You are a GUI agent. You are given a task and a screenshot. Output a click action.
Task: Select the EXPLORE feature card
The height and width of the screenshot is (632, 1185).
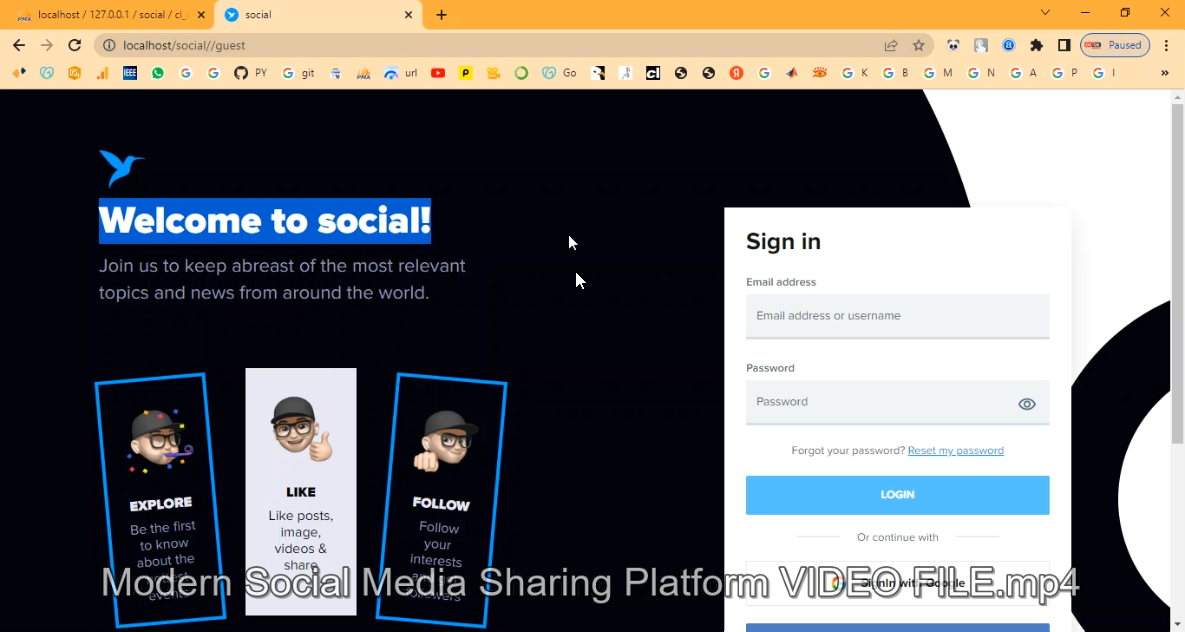pyautogui.click(x=160, y=500)
